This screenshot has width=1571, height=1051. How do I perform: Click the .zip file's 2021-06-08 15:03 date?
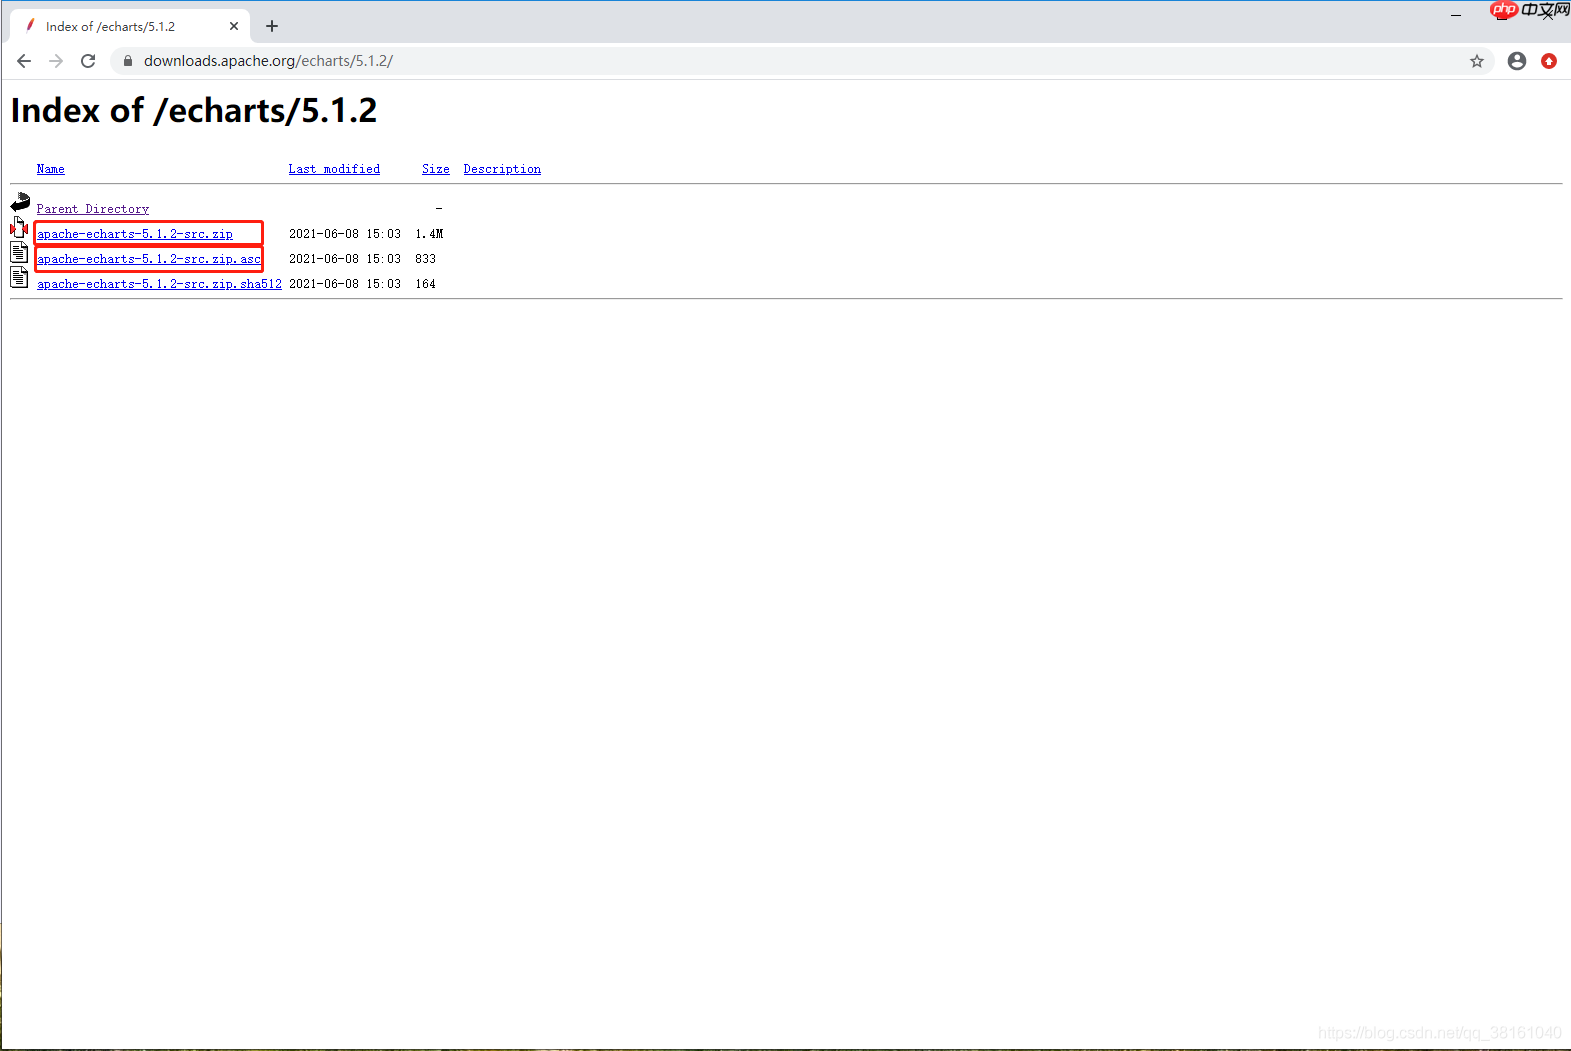[345, 234]
